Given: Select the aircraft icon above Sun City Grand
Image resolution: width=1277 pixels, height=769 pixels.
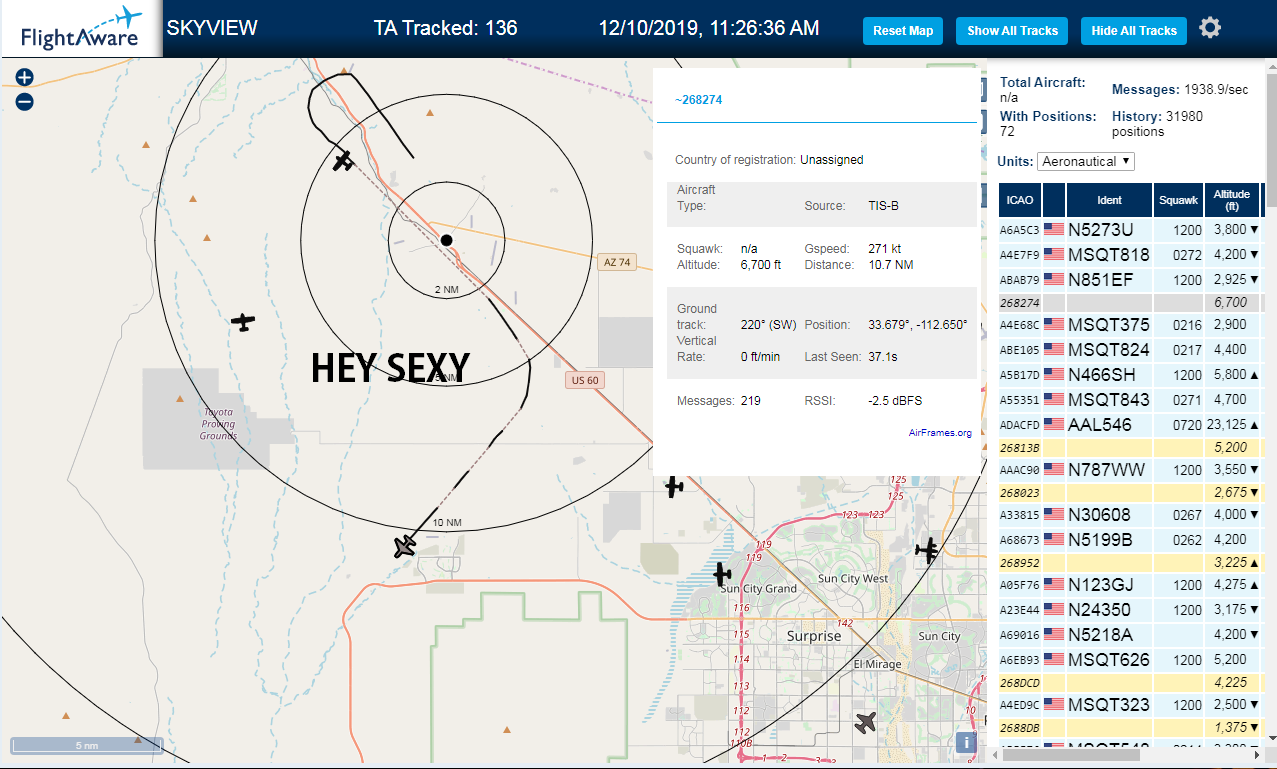Looking at the screenshot, I should point(721,574).
